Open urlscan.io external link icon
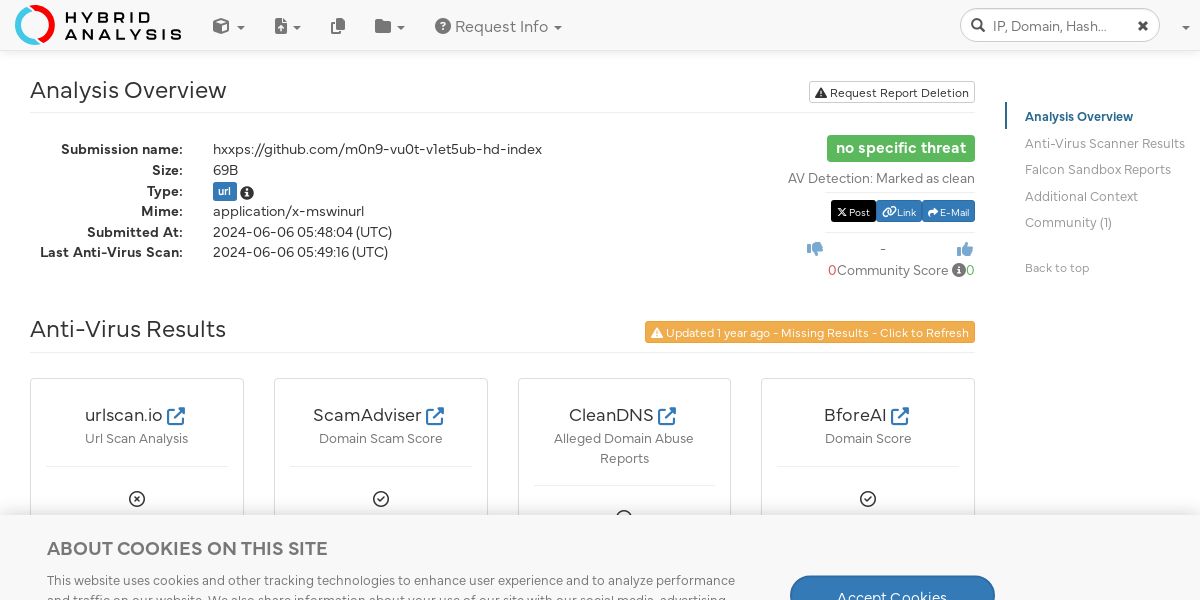1200x600 pixels. [176, 415]
